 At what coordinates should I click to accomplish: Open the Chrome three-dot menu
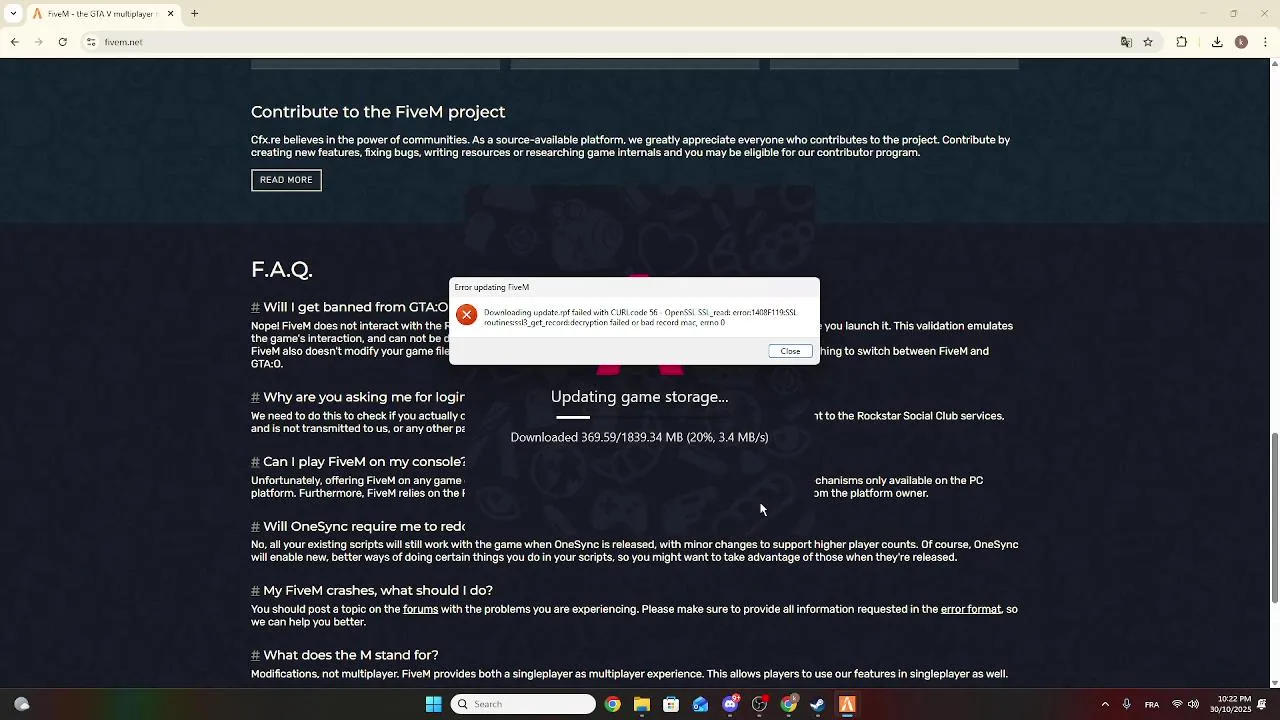point(1265,42)
